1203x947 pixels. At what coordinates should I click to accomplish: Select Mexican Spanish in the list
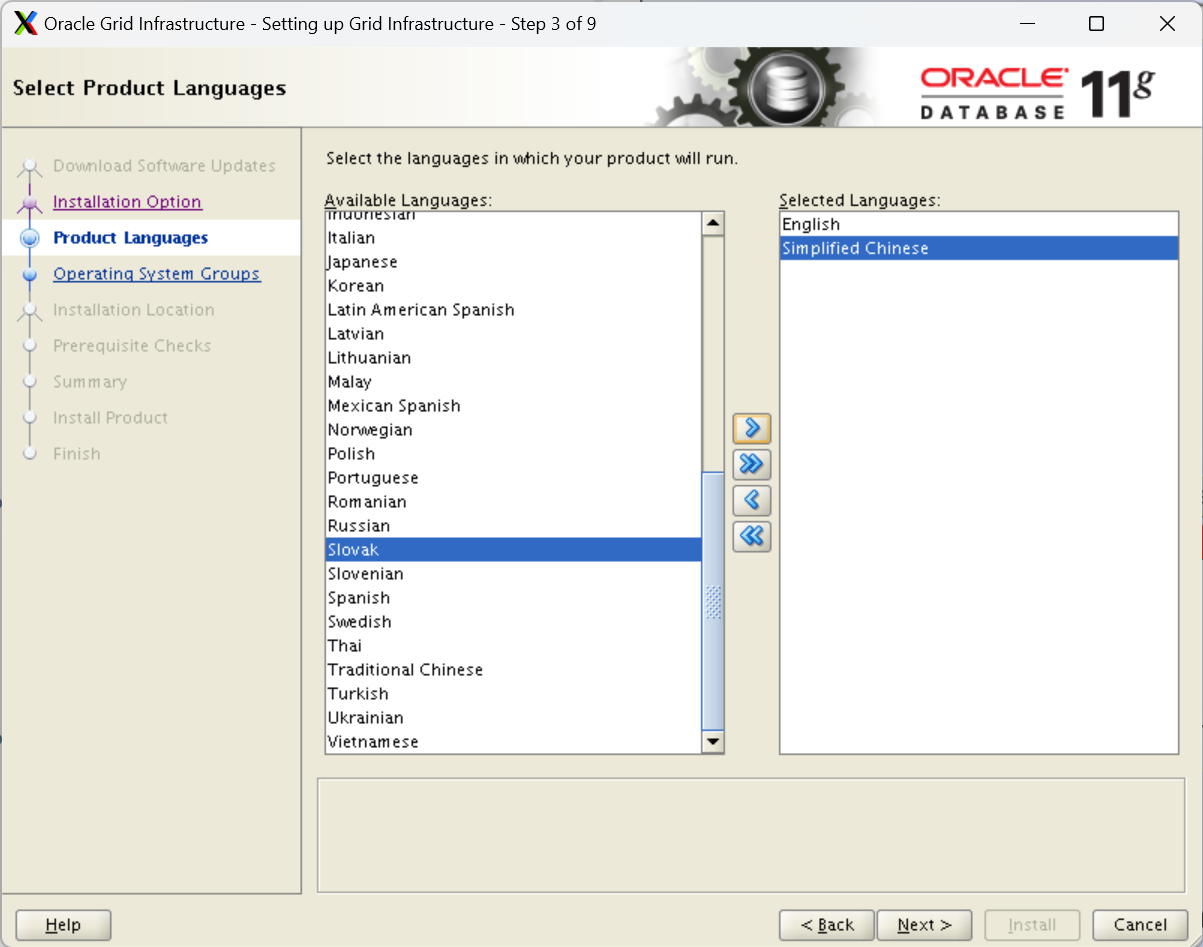click(x=513, y=406)
